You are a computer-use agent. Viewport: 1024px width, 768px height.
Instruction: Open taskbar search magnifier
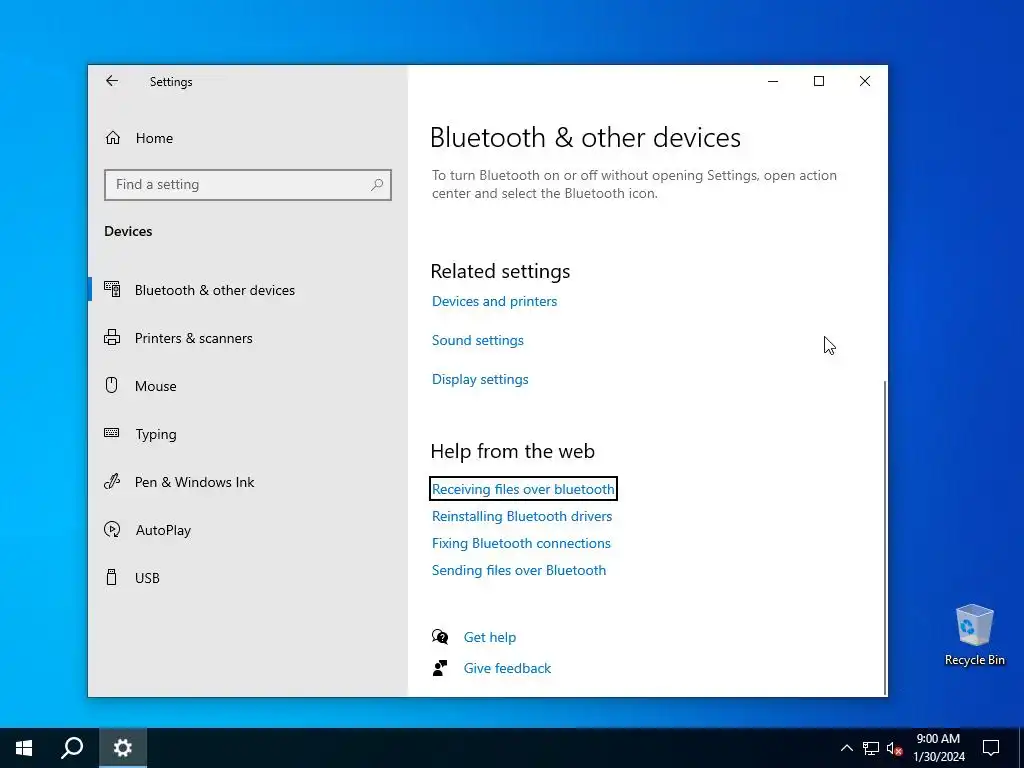pyautogui.click(x=72, y=748)
